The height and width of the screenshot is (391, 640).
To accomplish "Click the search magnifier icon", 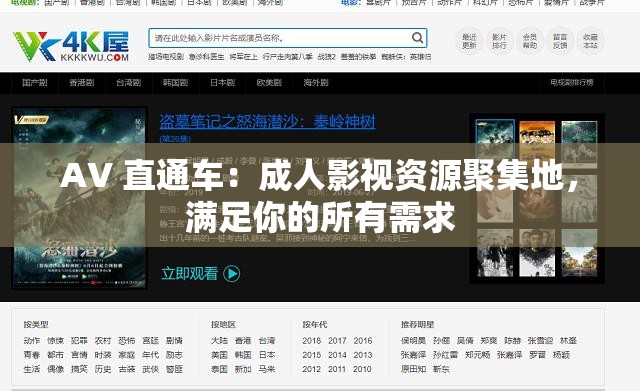I will click(417, 38).
